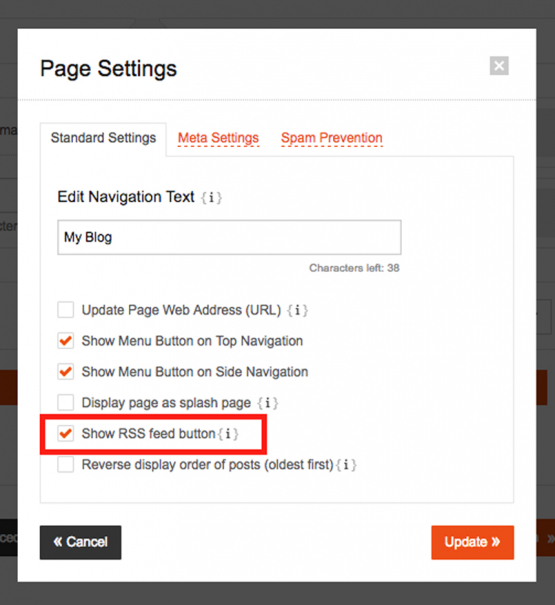
Task: Close the Page Settings dialog with X
Action: (x=499, y=66)
